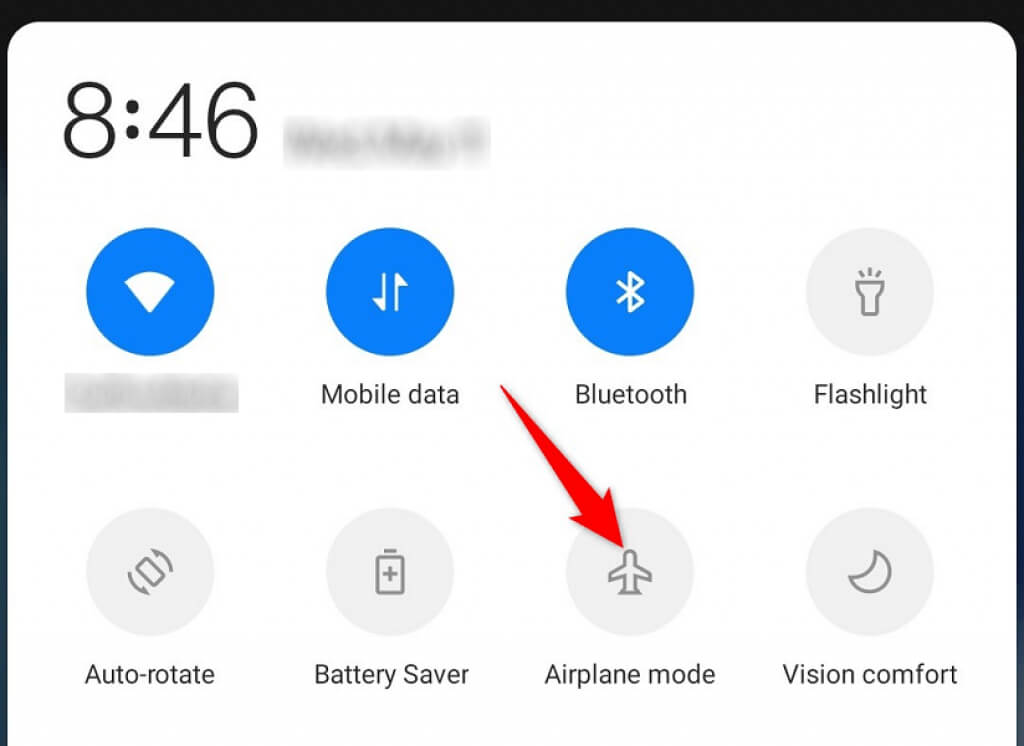The image size is (1024, 746).
Task: Tap the Vision comfort text label
Action: coord(870,675)
